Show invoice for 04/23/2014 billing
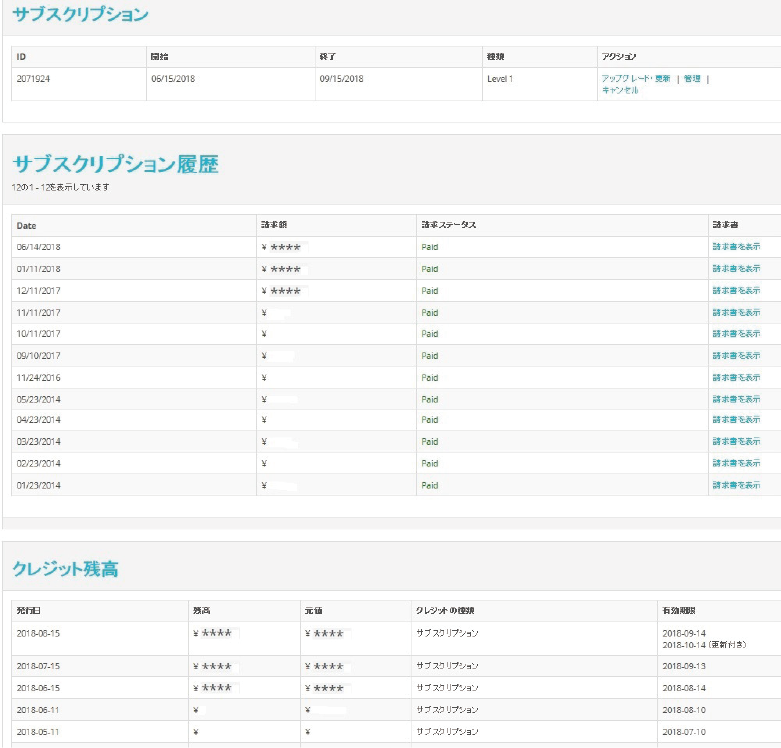The width and height of the screenshot is (781, 748). click(x=736, y=420)
